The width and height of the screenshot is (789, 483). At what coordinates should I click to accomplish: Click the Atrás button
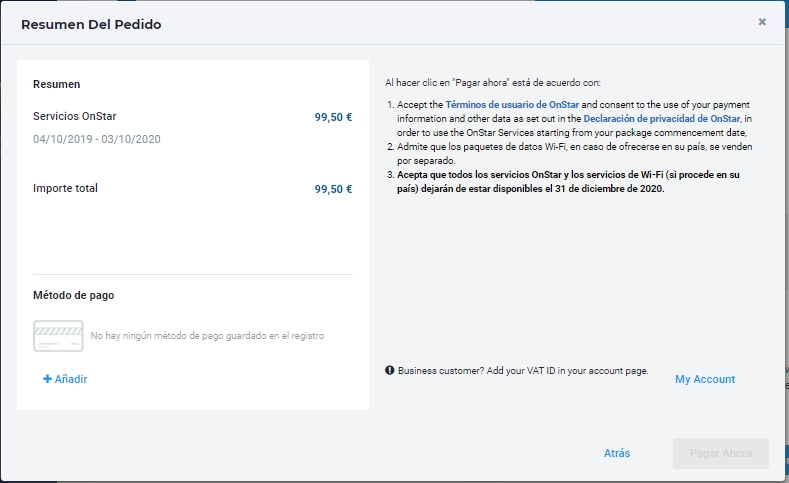[x=617, y=453]
